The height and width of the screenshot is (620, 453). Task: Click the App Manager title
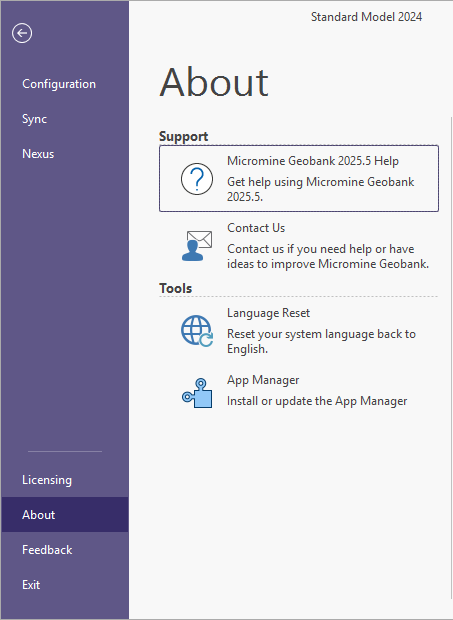click(x=263, y=380)
